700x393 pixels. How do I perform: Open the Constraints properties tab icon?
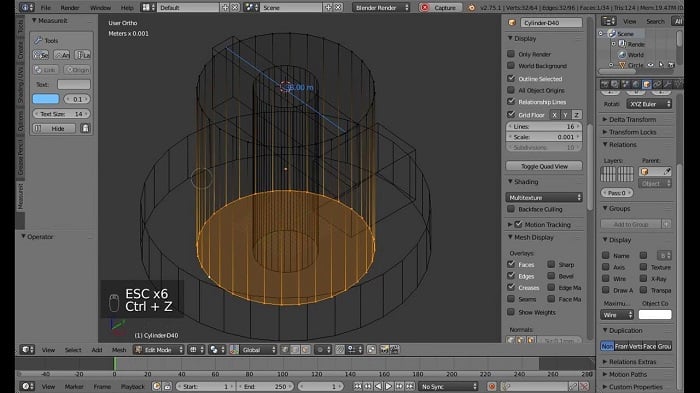(657, 84)
